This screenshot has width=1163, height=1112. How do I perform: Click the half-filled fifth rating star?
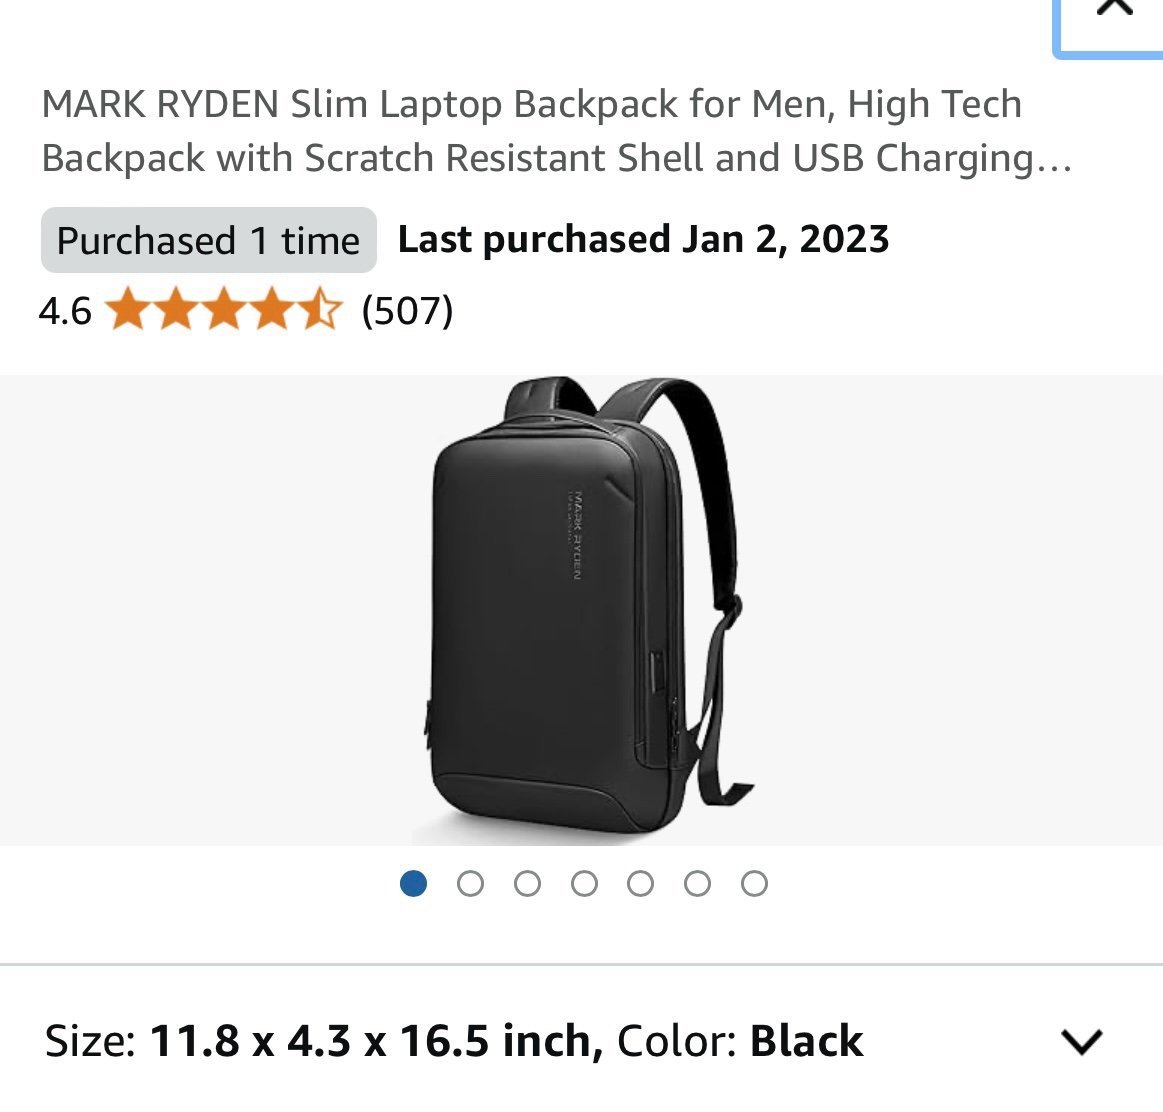[x=322, y=309]
